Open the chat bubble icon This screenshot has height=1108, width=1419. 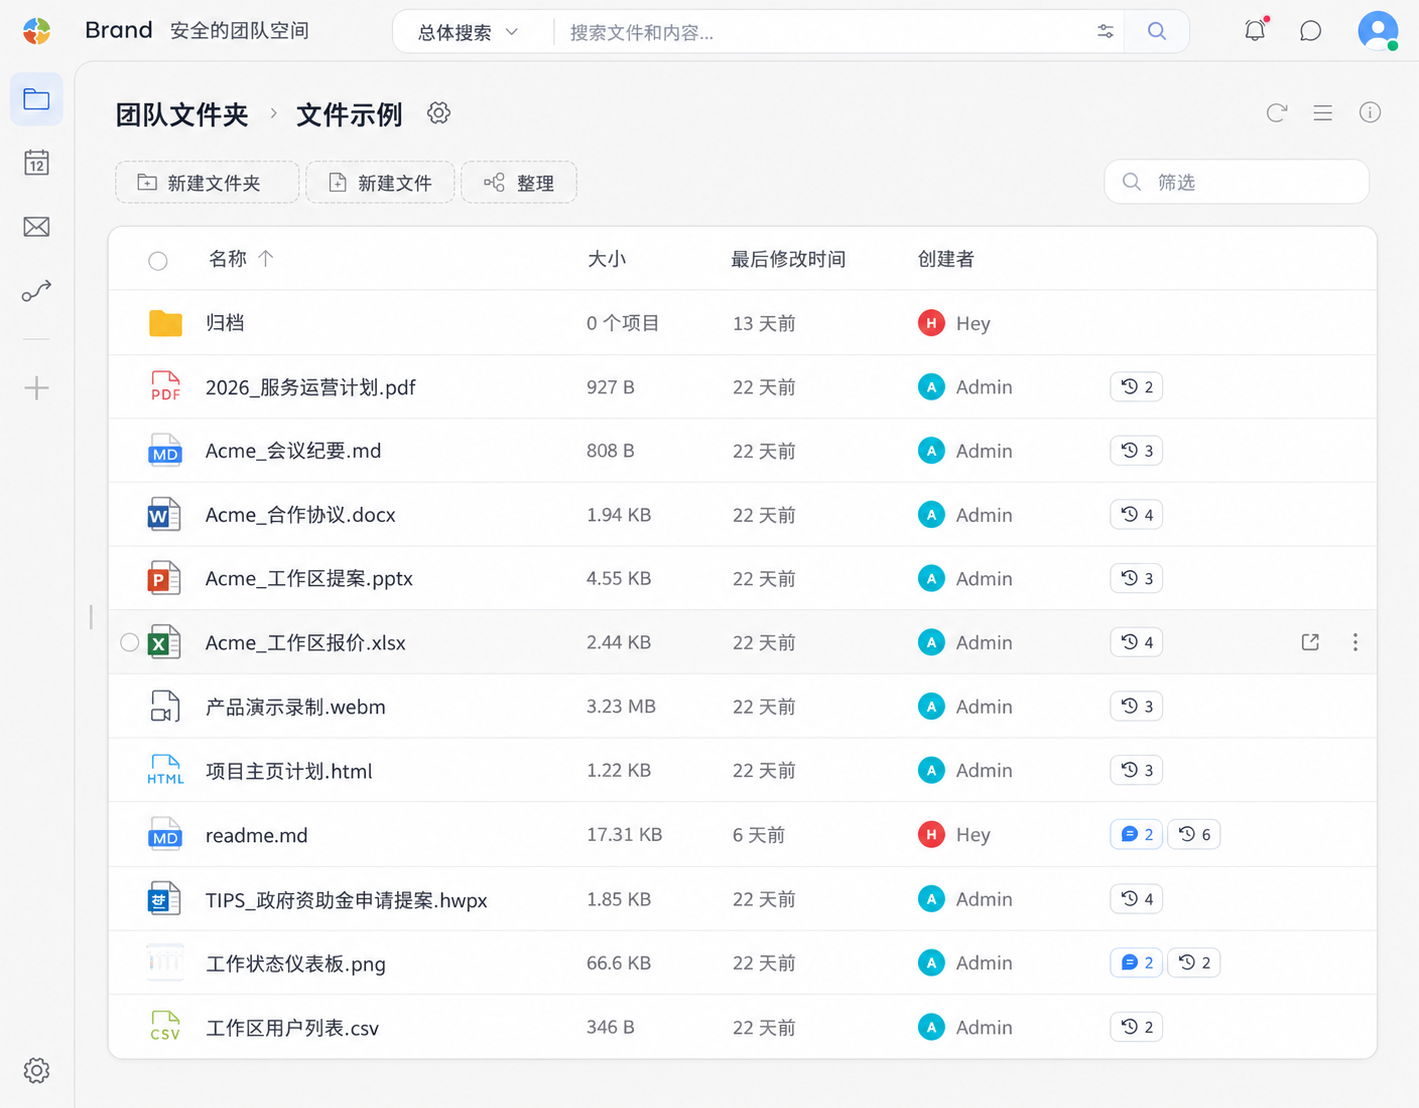(1310, 31)
